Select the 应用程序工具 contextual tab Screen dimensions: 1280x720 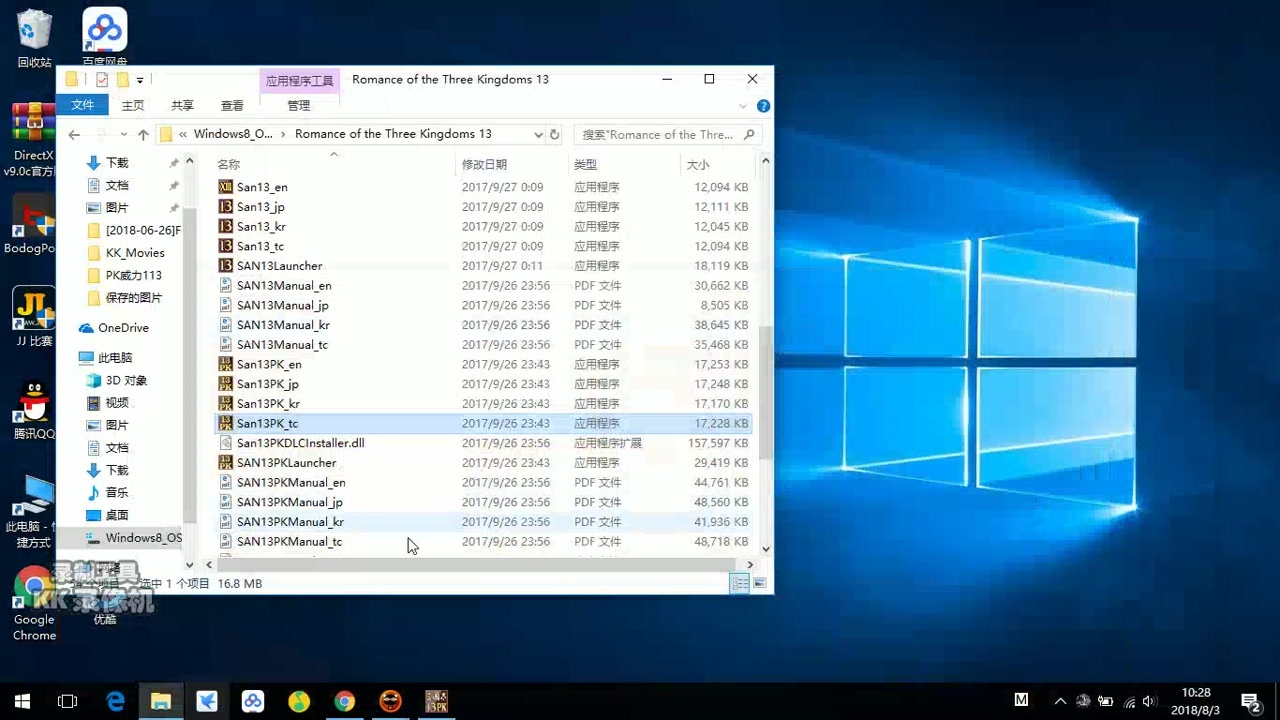click(299, 81)
